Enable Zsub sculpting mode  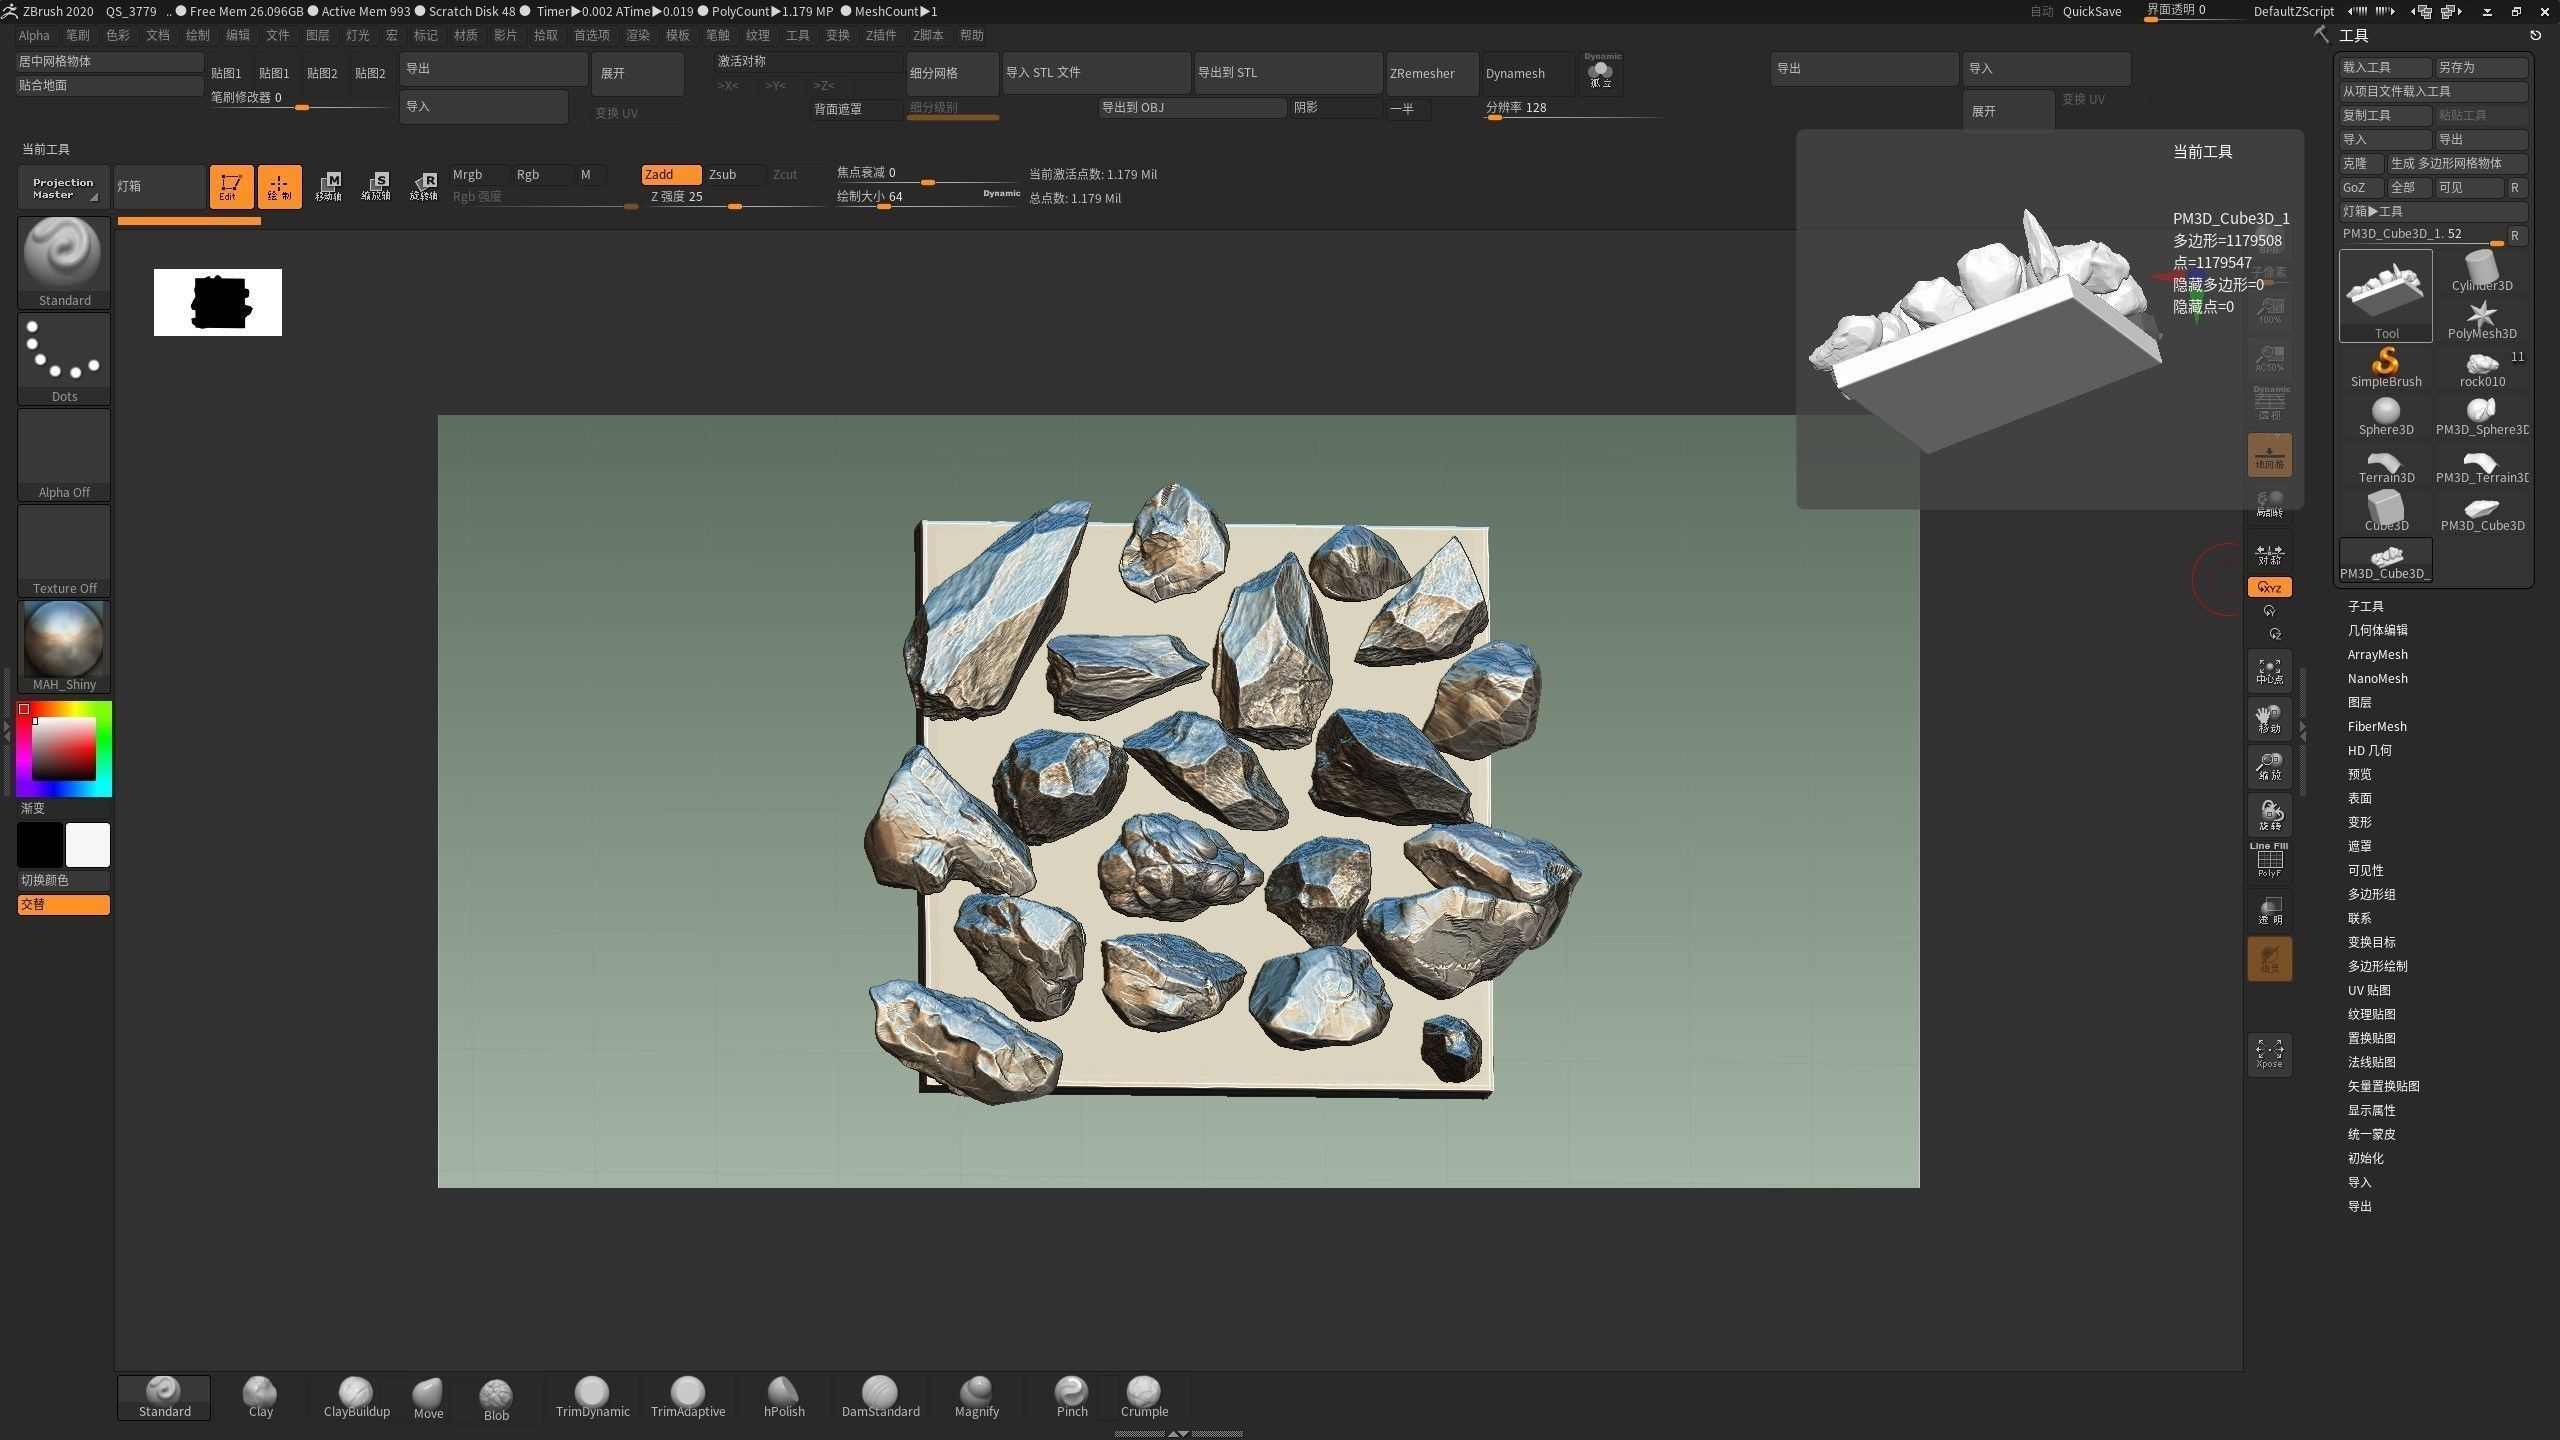tap(732, 174)
